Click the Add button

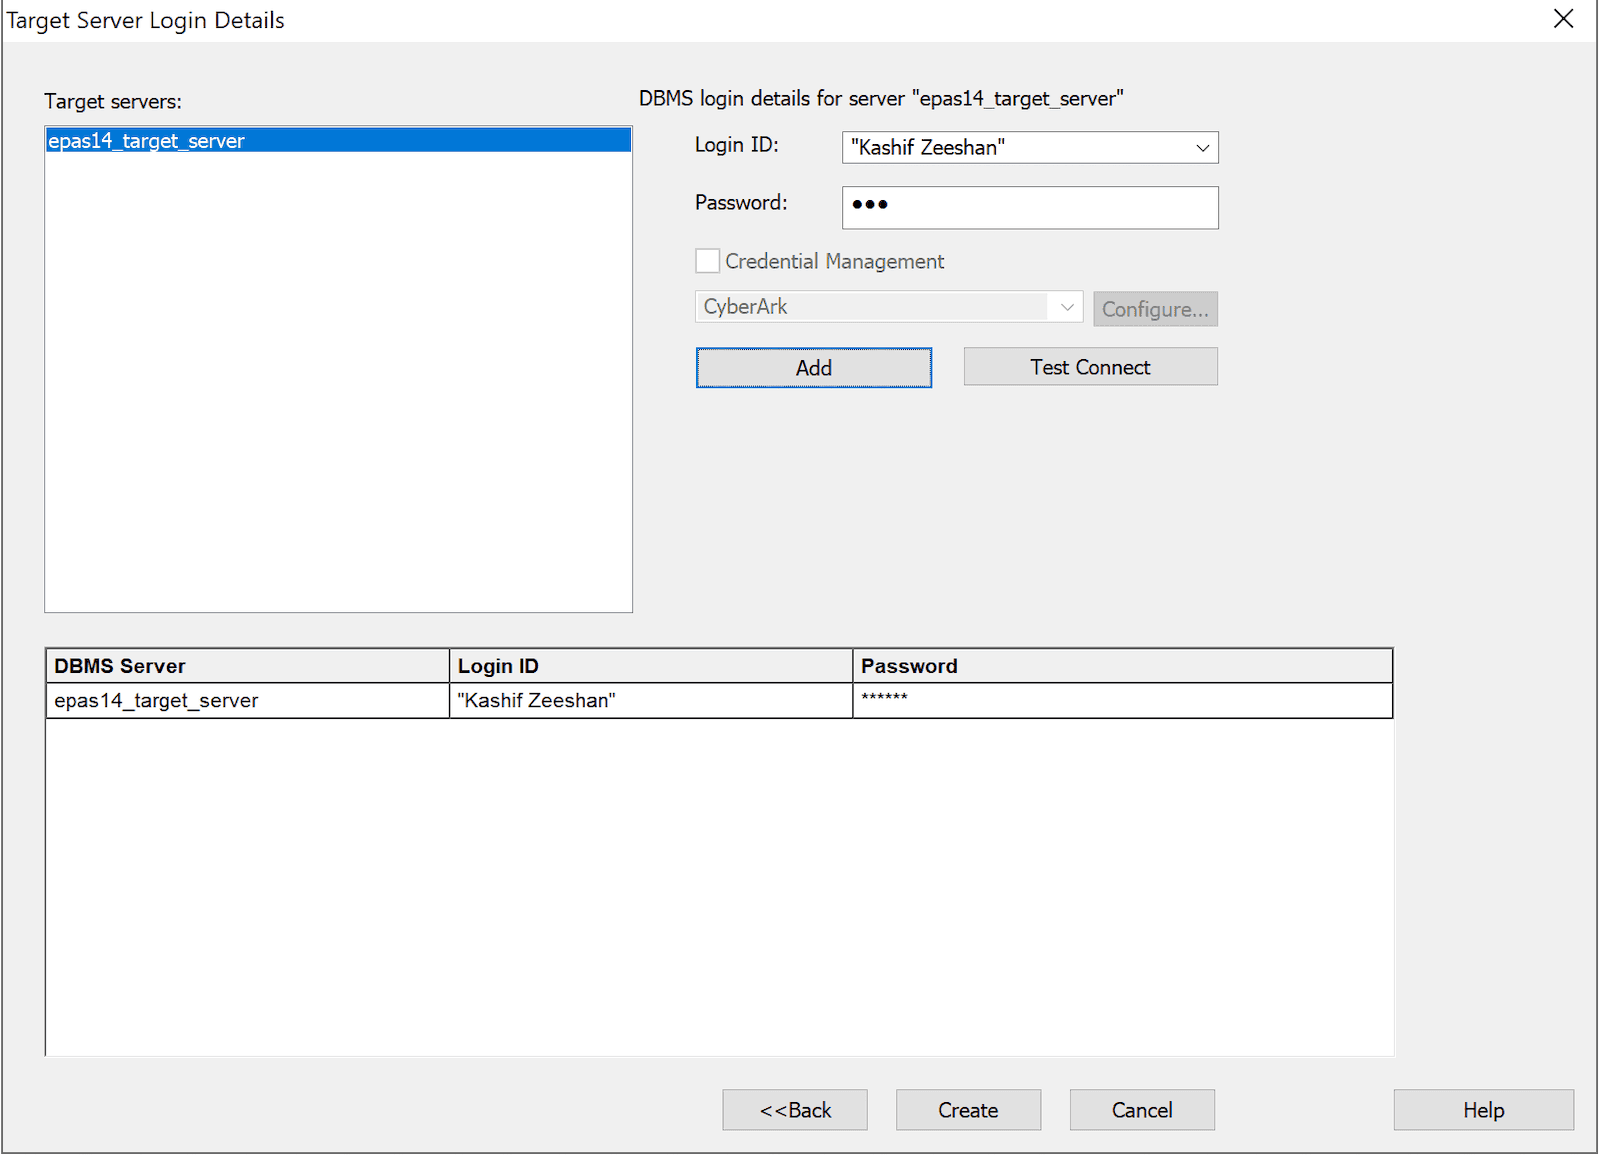pyautogui.click(x=813, y=367)
